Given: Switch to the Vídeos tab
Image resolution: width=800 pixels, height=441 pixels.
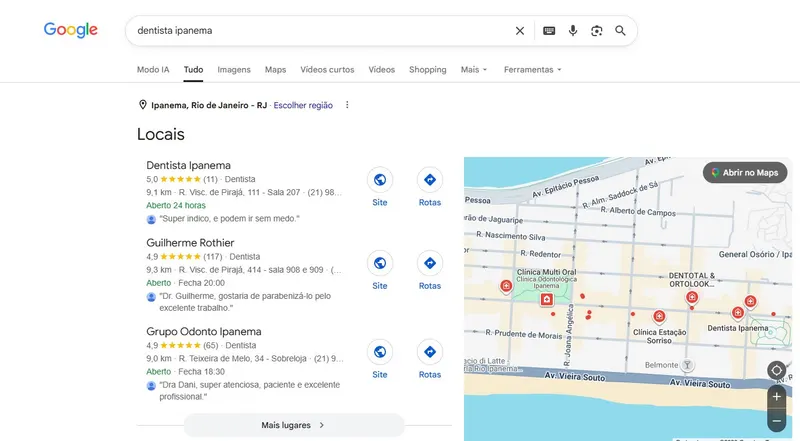Looking at the screenshot, I should coord(382,69).
